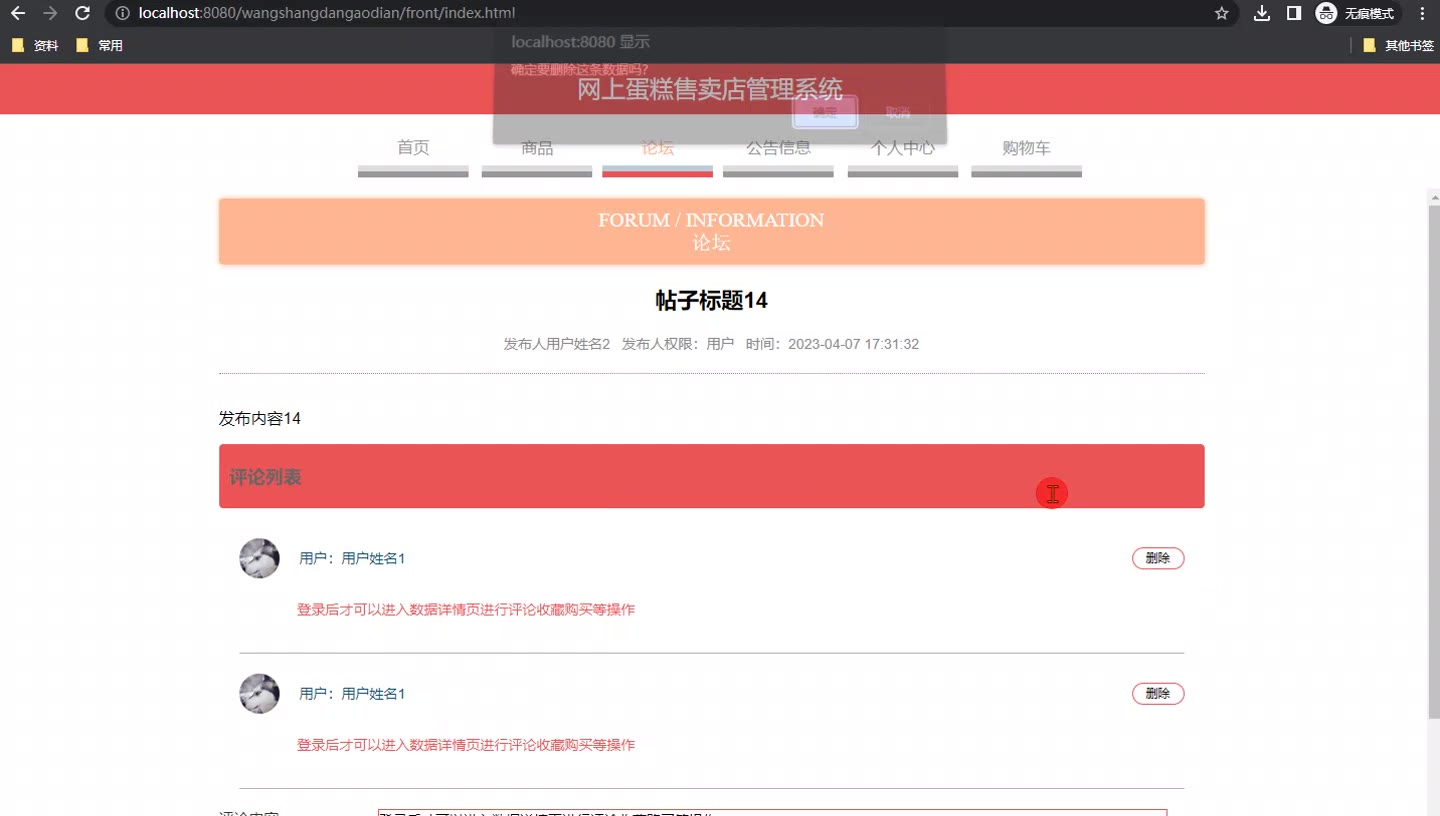This screenshot has height=816, width=1440.
Task: Click the 评论列表 header text
Action: click(265, 477)
